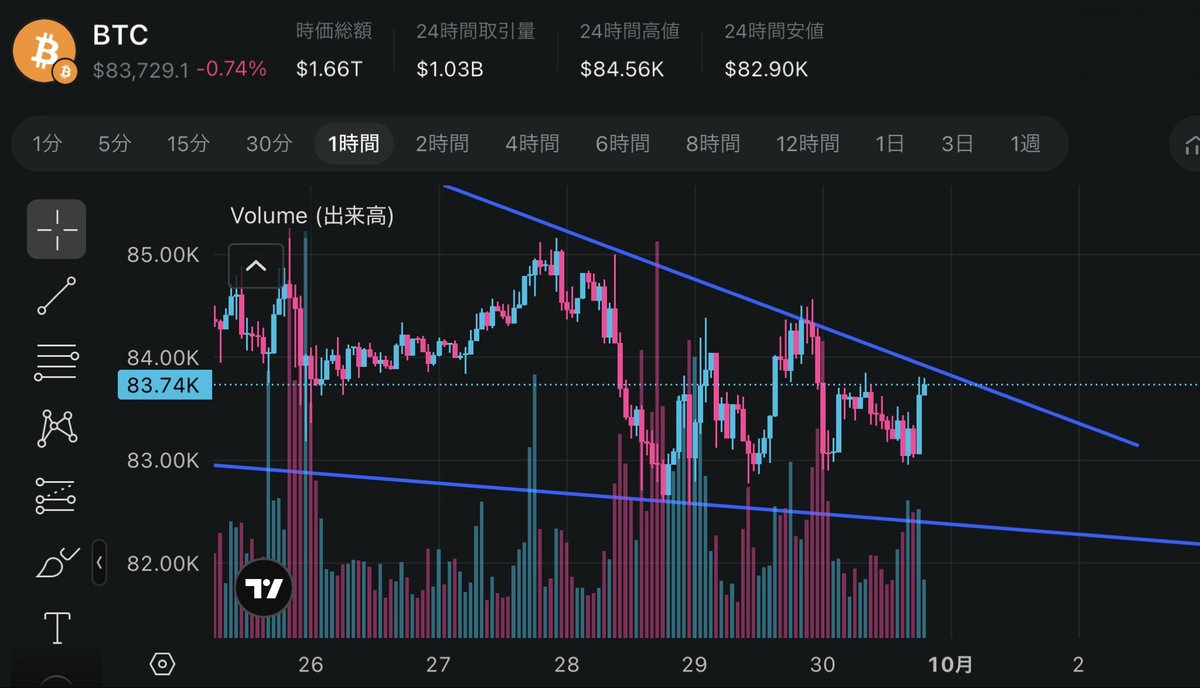Viewport: 1200px width, 688px height.
Task: Click the $82.90K 24h low value
Action: (x=766, y=69)
